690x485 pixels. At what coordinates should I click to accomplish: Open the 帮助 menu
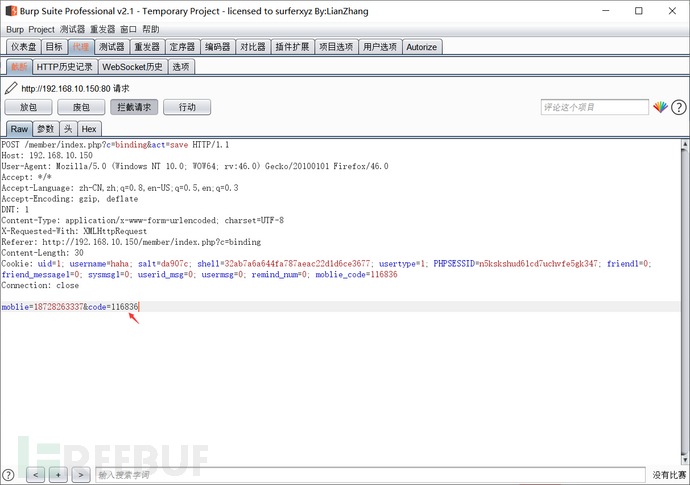tap(150, 29)
